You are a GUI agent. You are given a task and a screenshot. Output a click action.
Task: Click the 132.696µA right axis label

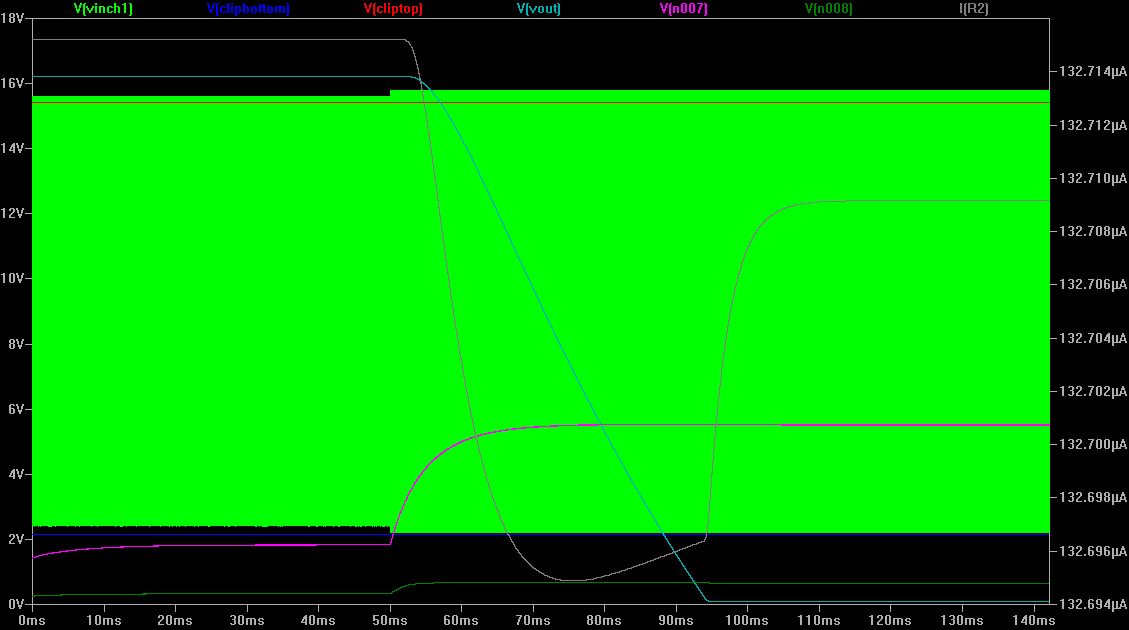click(1093, 551)
